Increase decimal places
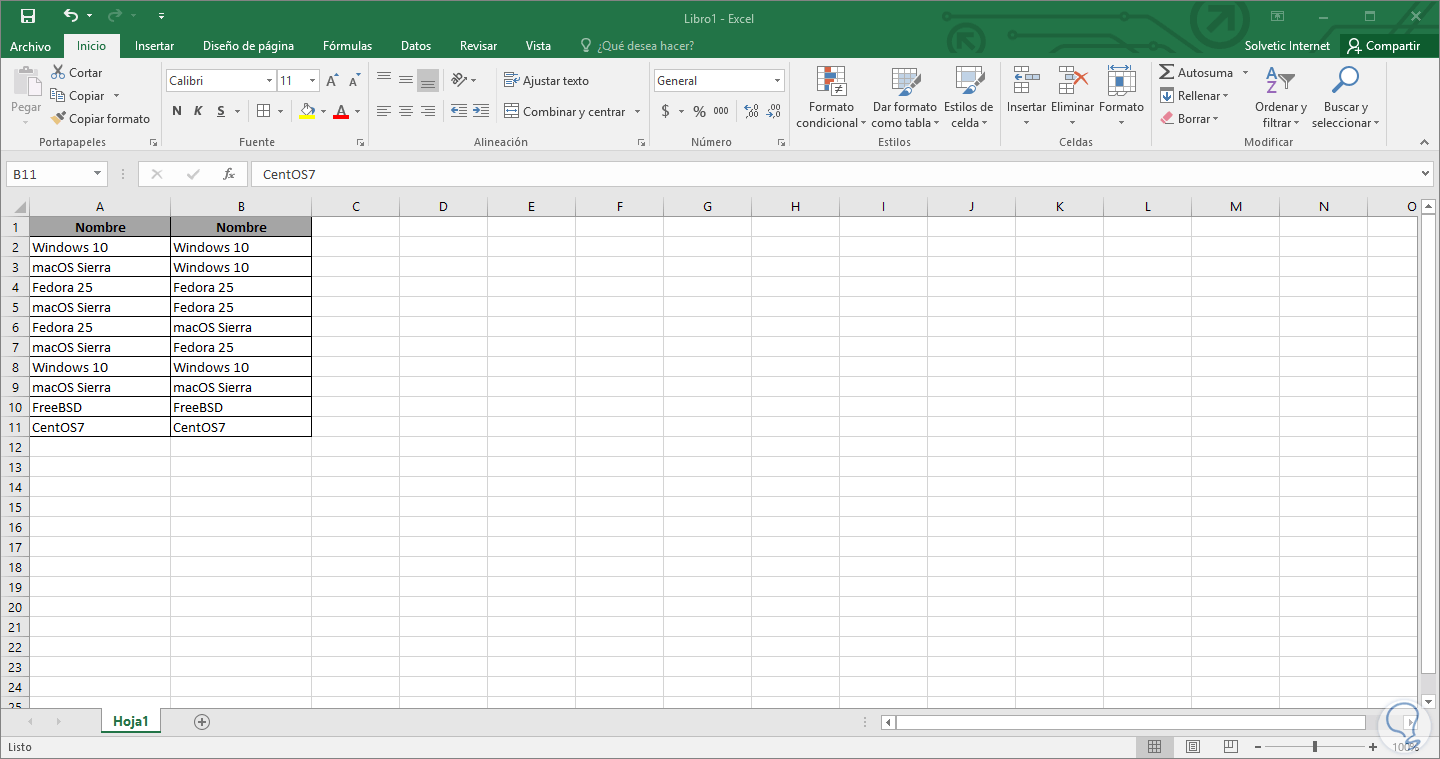Image resolution: width=1440 pixels, height=759 pixels. [x=752, y=111]
